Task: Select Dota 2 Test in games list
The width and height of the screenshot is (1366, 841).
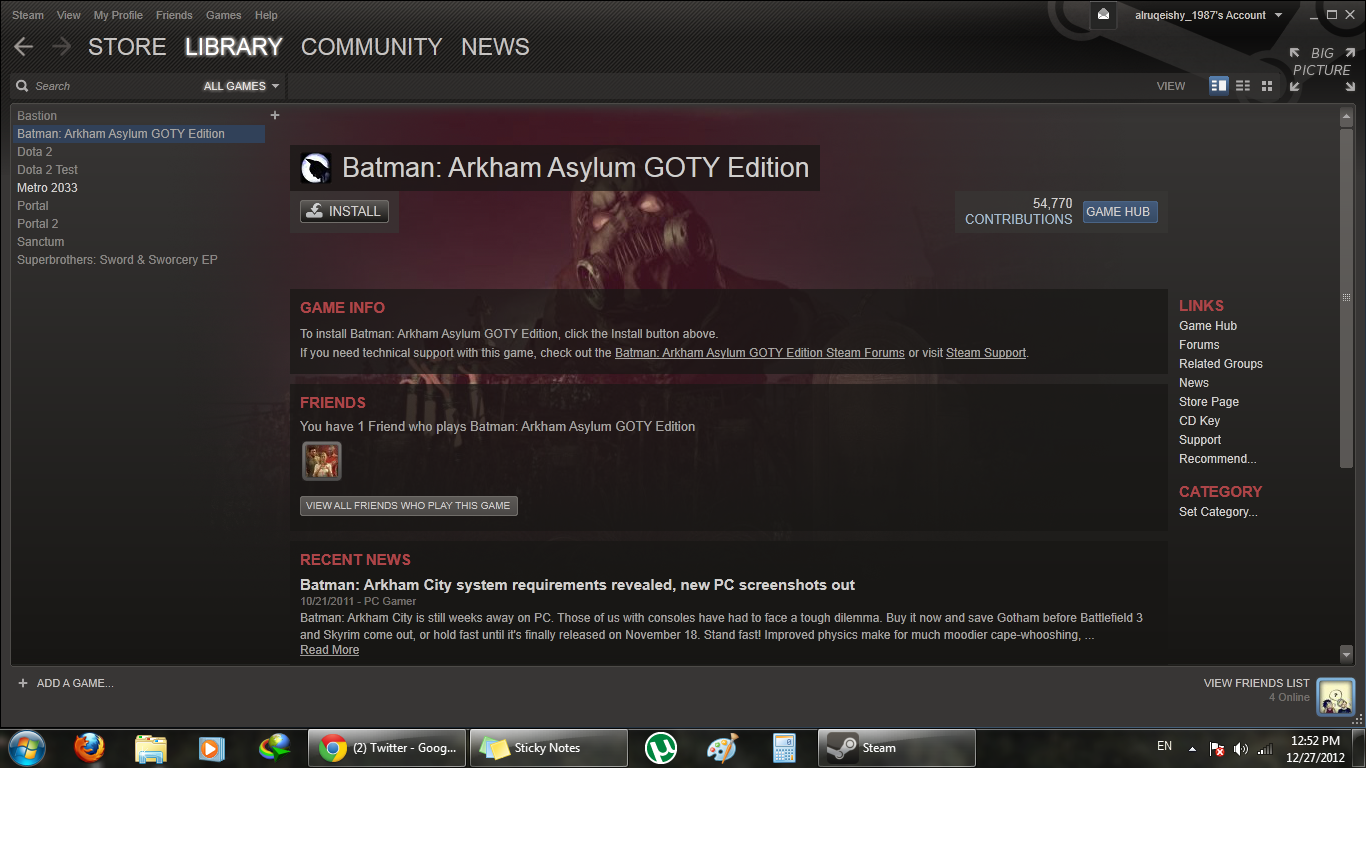Action: coord(139,170)
